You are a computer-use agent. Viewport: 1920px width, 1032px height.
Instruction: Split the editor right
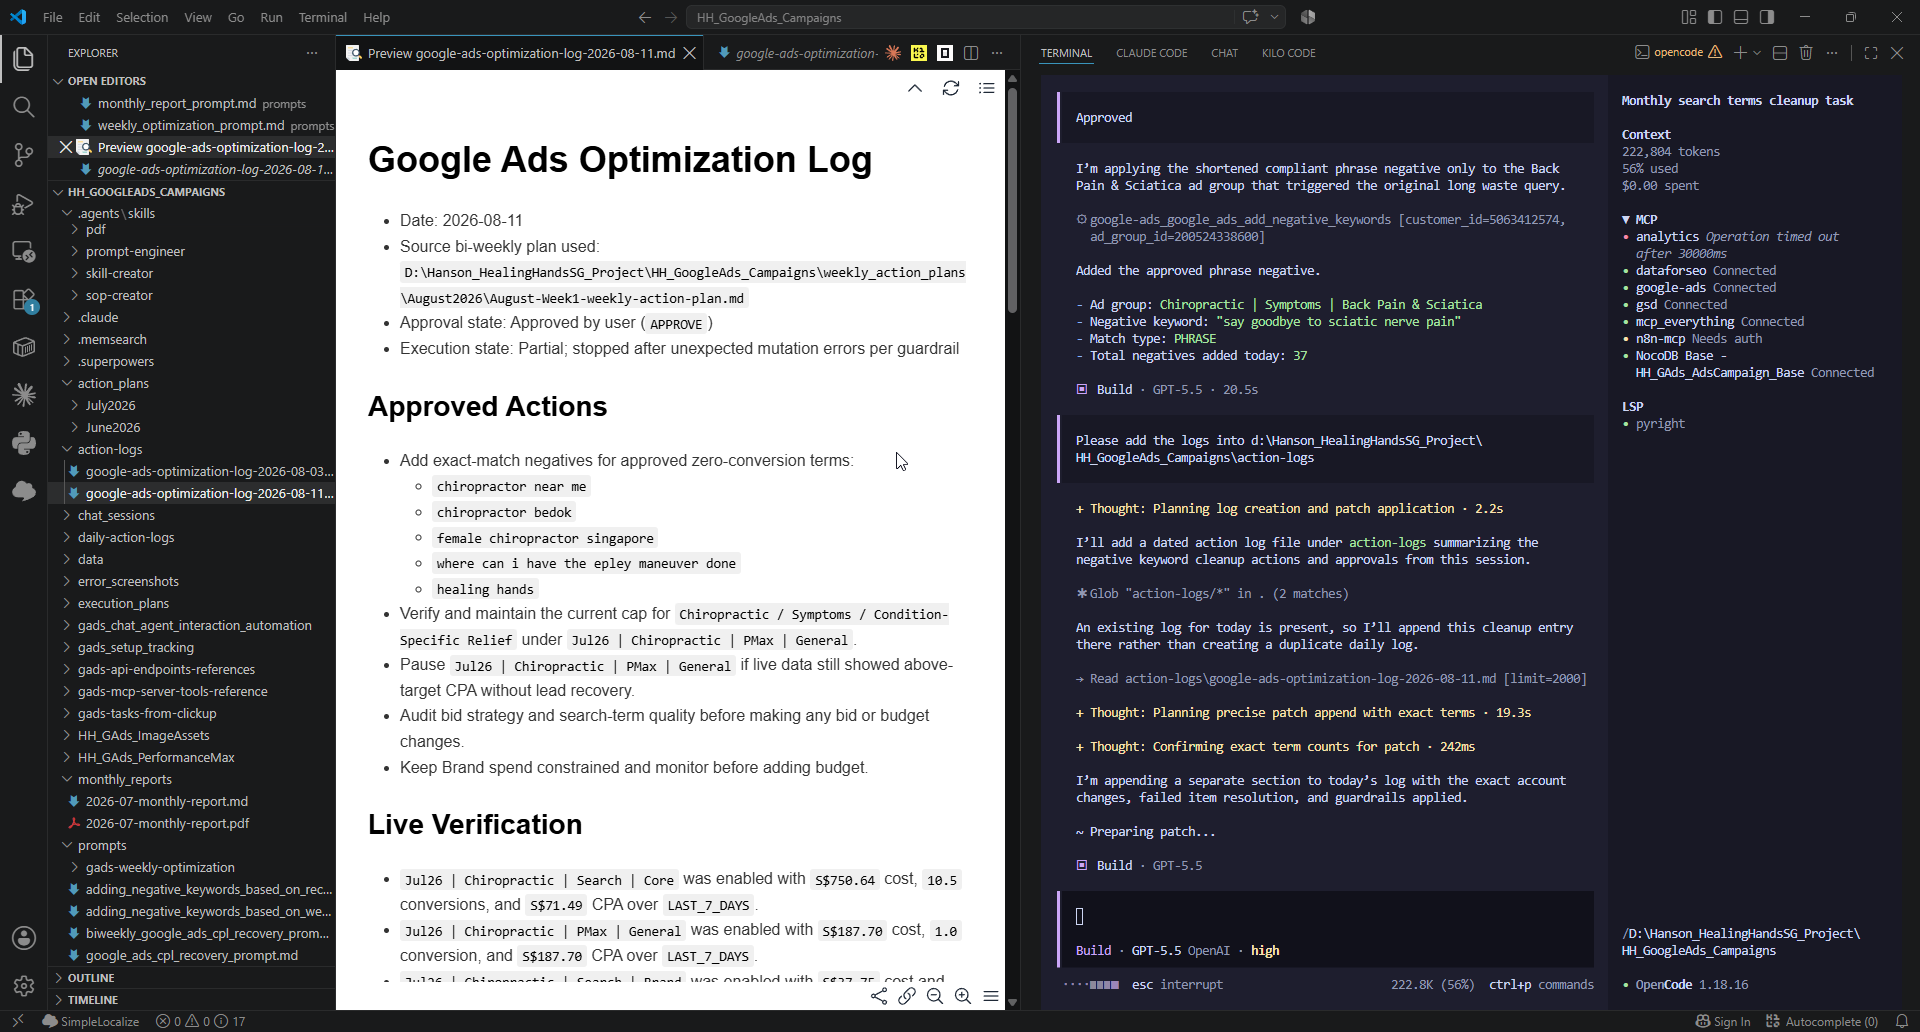(971, 53)
